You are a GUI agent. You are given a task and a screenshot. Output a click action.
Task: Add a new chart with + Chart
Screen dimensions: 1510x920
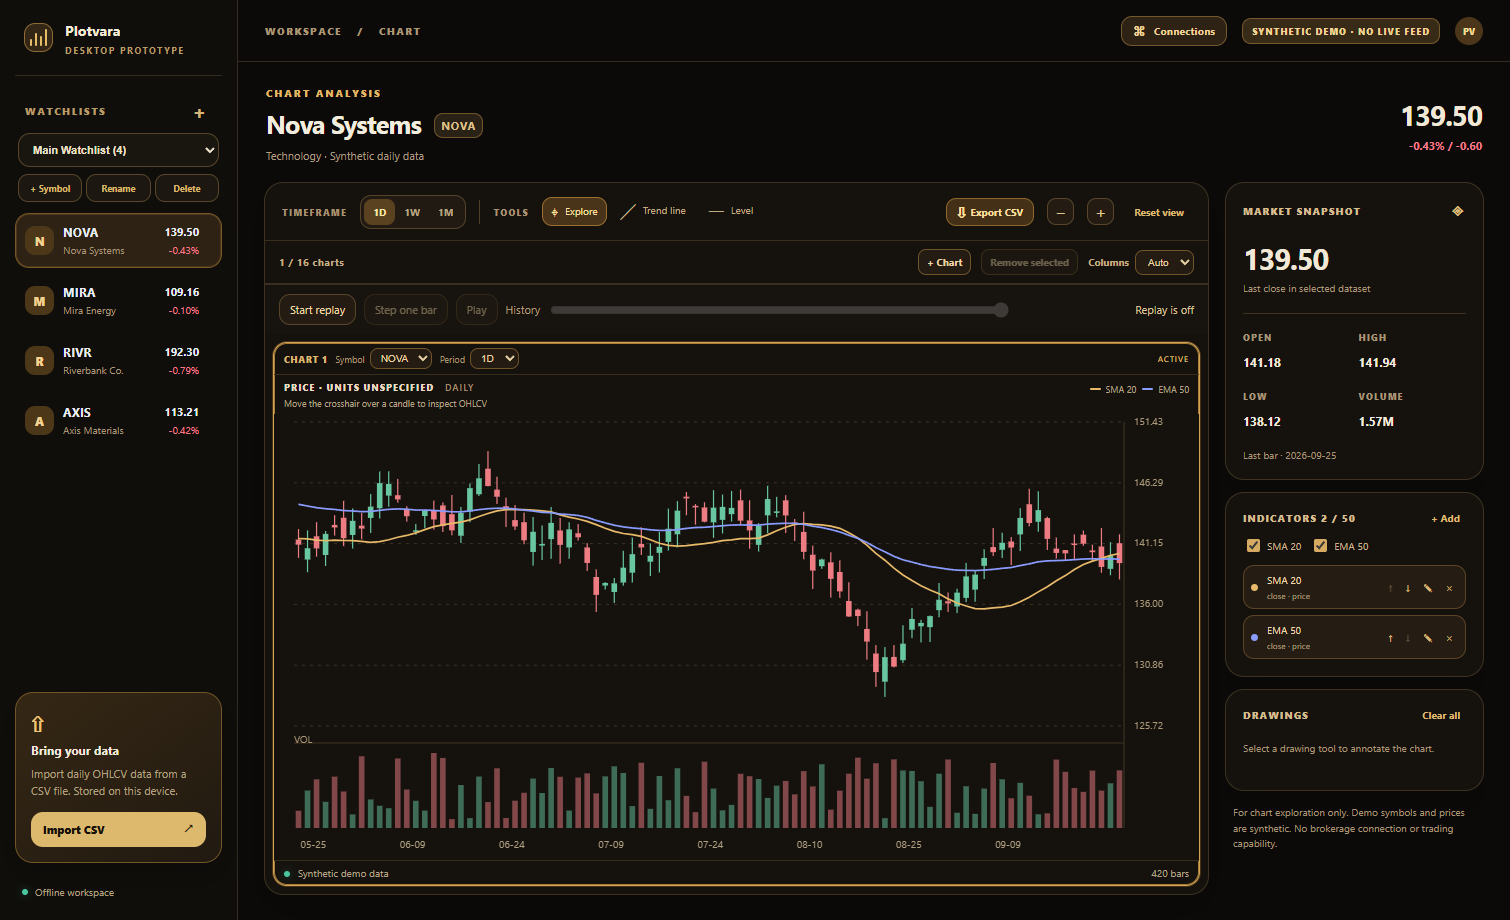(x=945, y=263)
